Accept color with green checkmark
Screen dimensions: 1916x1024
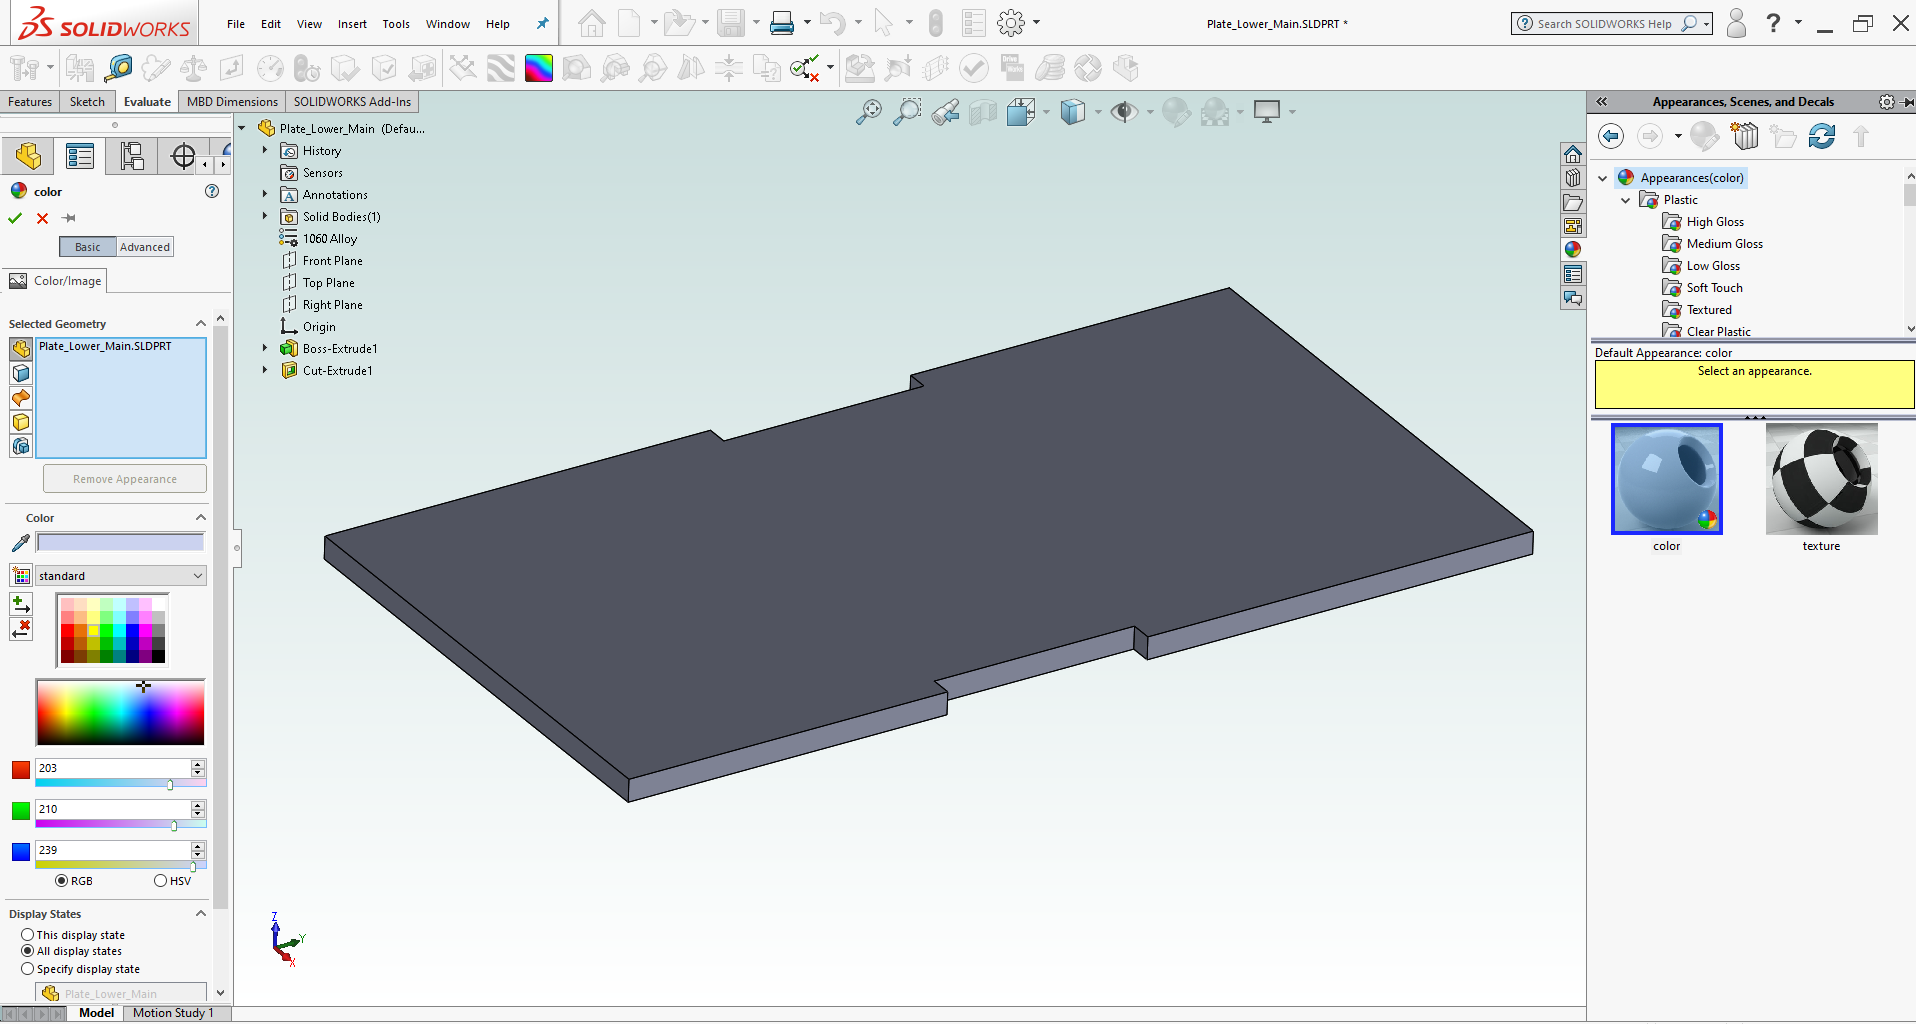tap(15, 218)
